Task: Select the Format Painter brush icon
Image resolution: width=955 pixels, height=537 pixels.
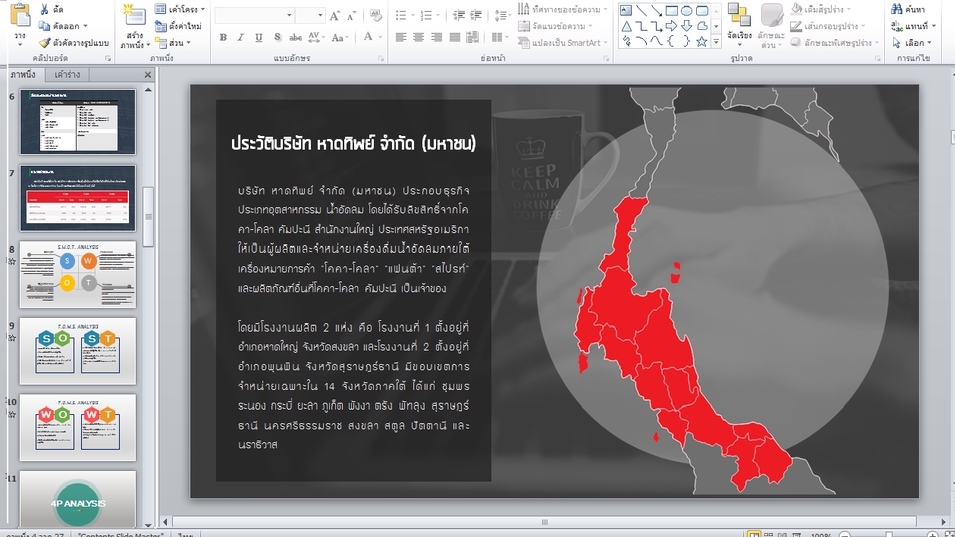Action: [x=45, y=43]
